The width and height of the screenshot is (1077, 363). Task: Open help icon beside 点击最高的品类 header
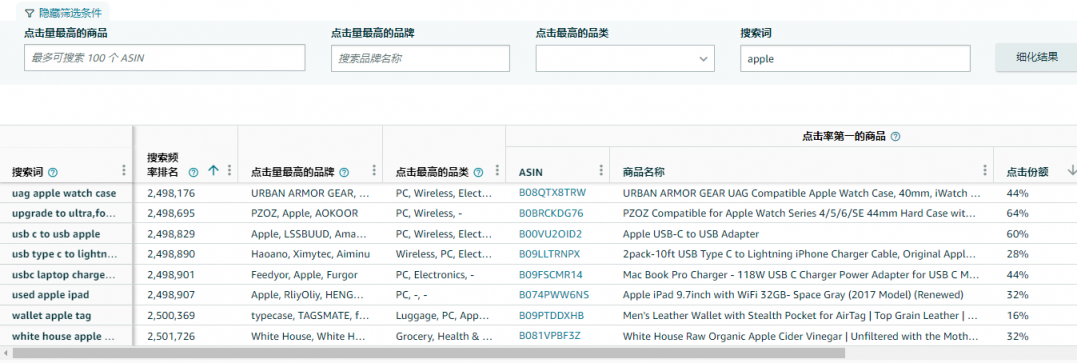(479, 173)
